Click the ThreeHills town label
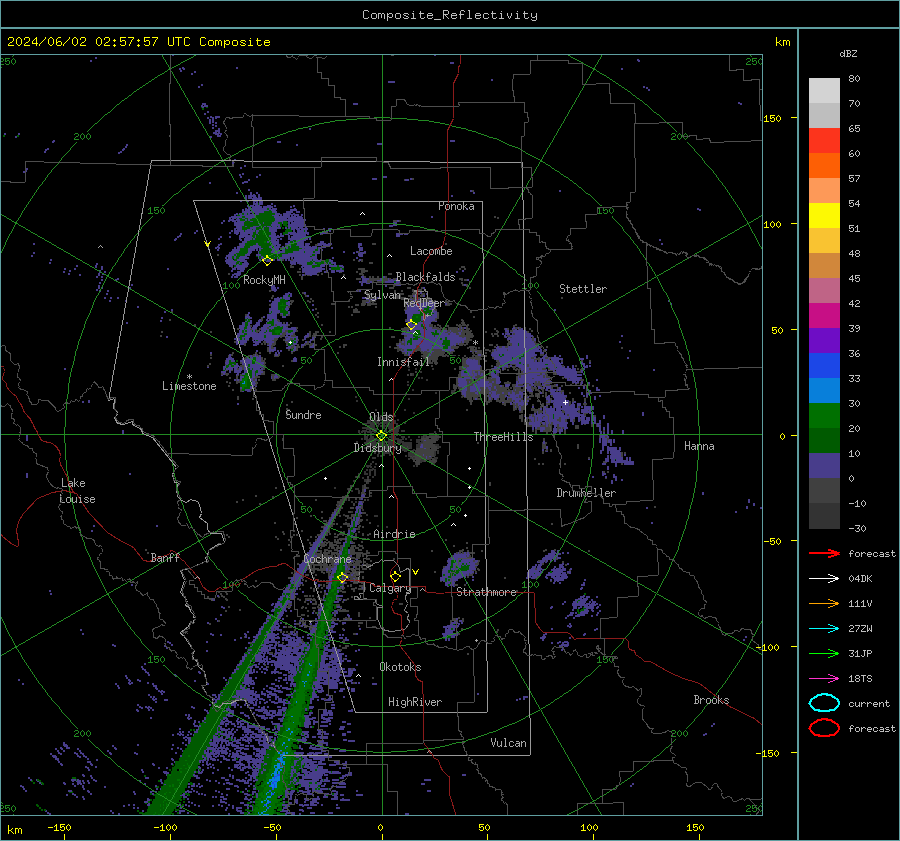 point(503,437)
